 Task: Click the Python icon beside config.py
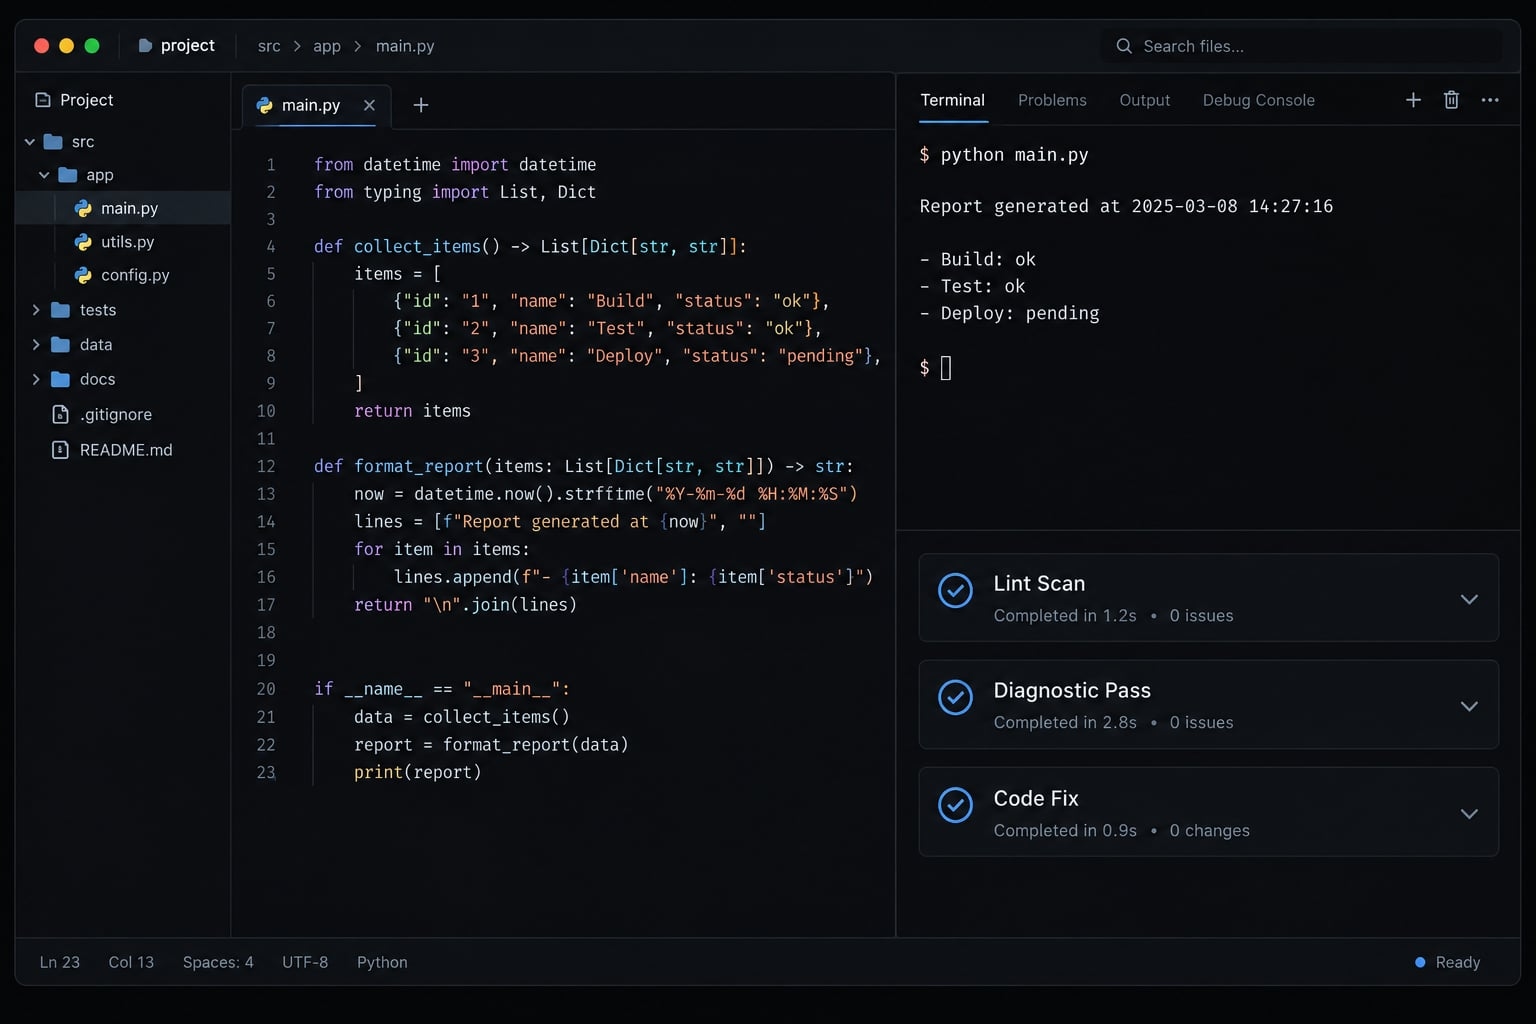83,275
